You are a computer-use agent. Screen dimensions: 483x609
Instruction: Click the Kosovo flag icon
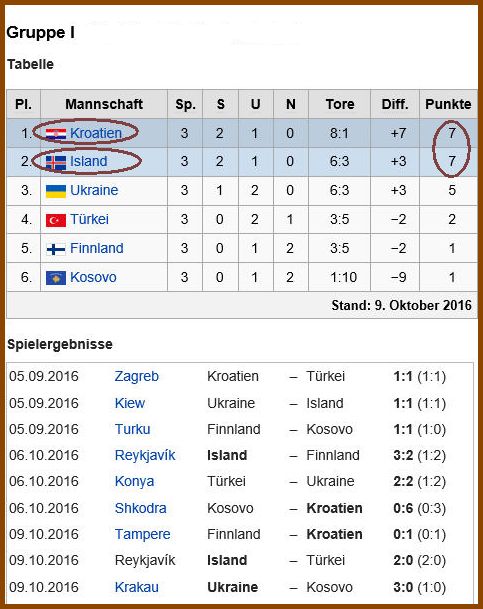(56, 278)
